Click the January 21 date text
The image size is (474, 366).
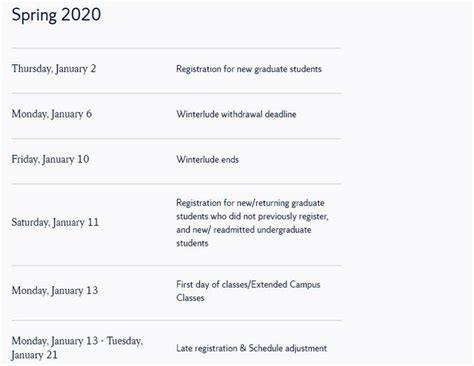[x=34, y=355]
